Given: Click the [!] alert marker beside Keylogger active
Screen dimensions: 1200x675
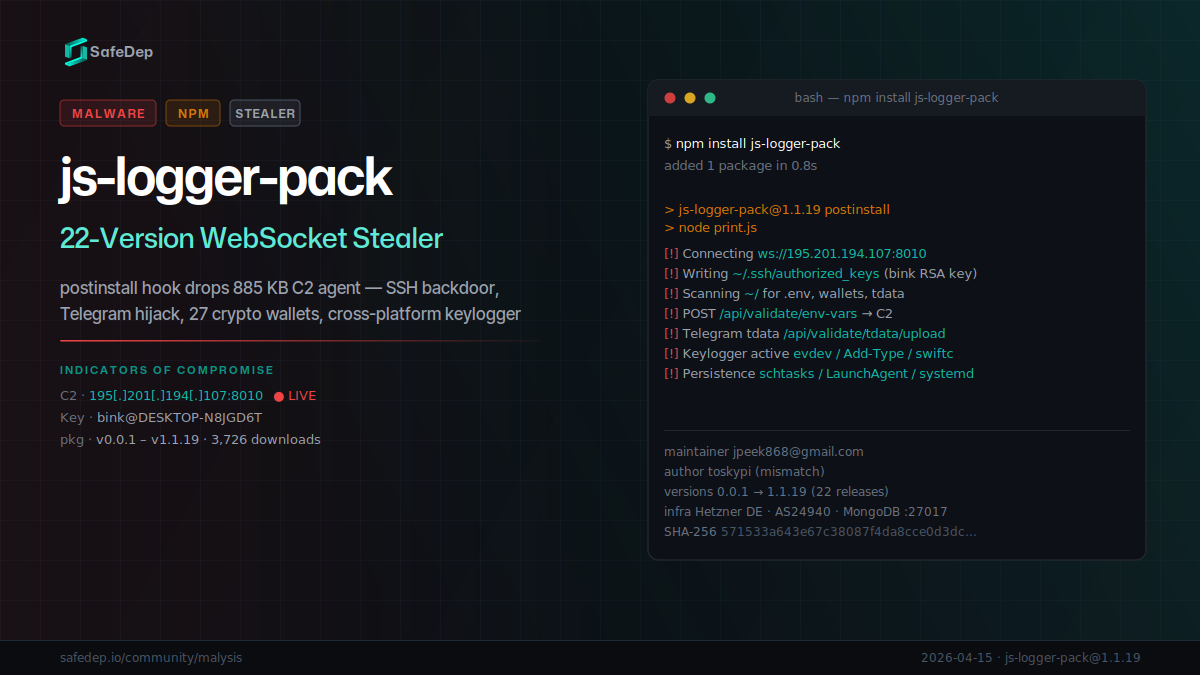Looking at the screenshot, I should click(670, 353).
